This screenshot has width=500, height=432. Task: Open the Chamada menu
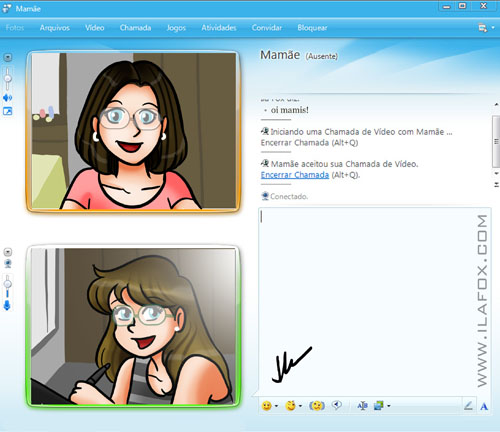click(x=135, y=28)
